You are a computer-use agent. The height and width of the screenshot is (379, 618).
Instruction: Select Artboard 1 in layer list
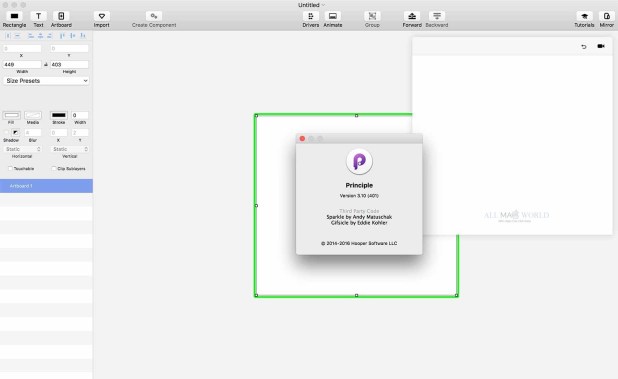[46, 186]
